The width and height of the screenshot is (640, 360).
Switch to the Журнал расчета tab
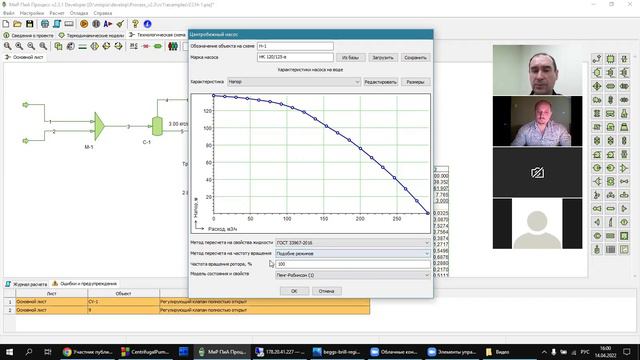pyautogui.click(x=26, y=284)
